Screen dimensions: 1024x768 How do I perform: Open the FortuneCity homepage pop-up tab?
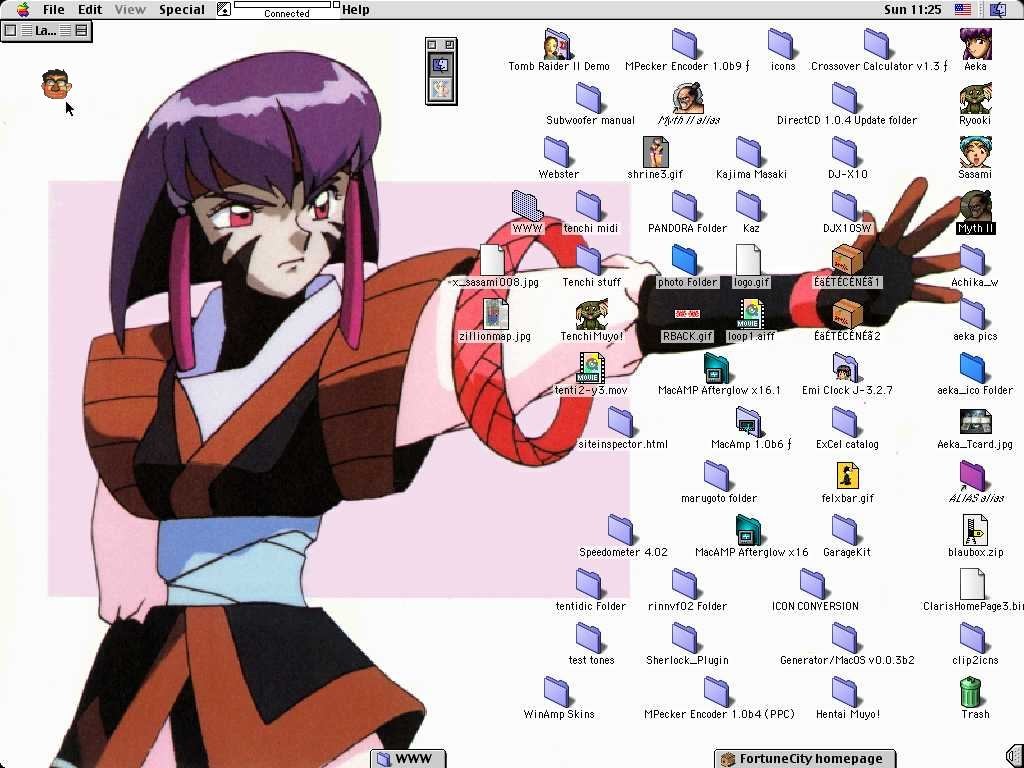tap(805, 758)
